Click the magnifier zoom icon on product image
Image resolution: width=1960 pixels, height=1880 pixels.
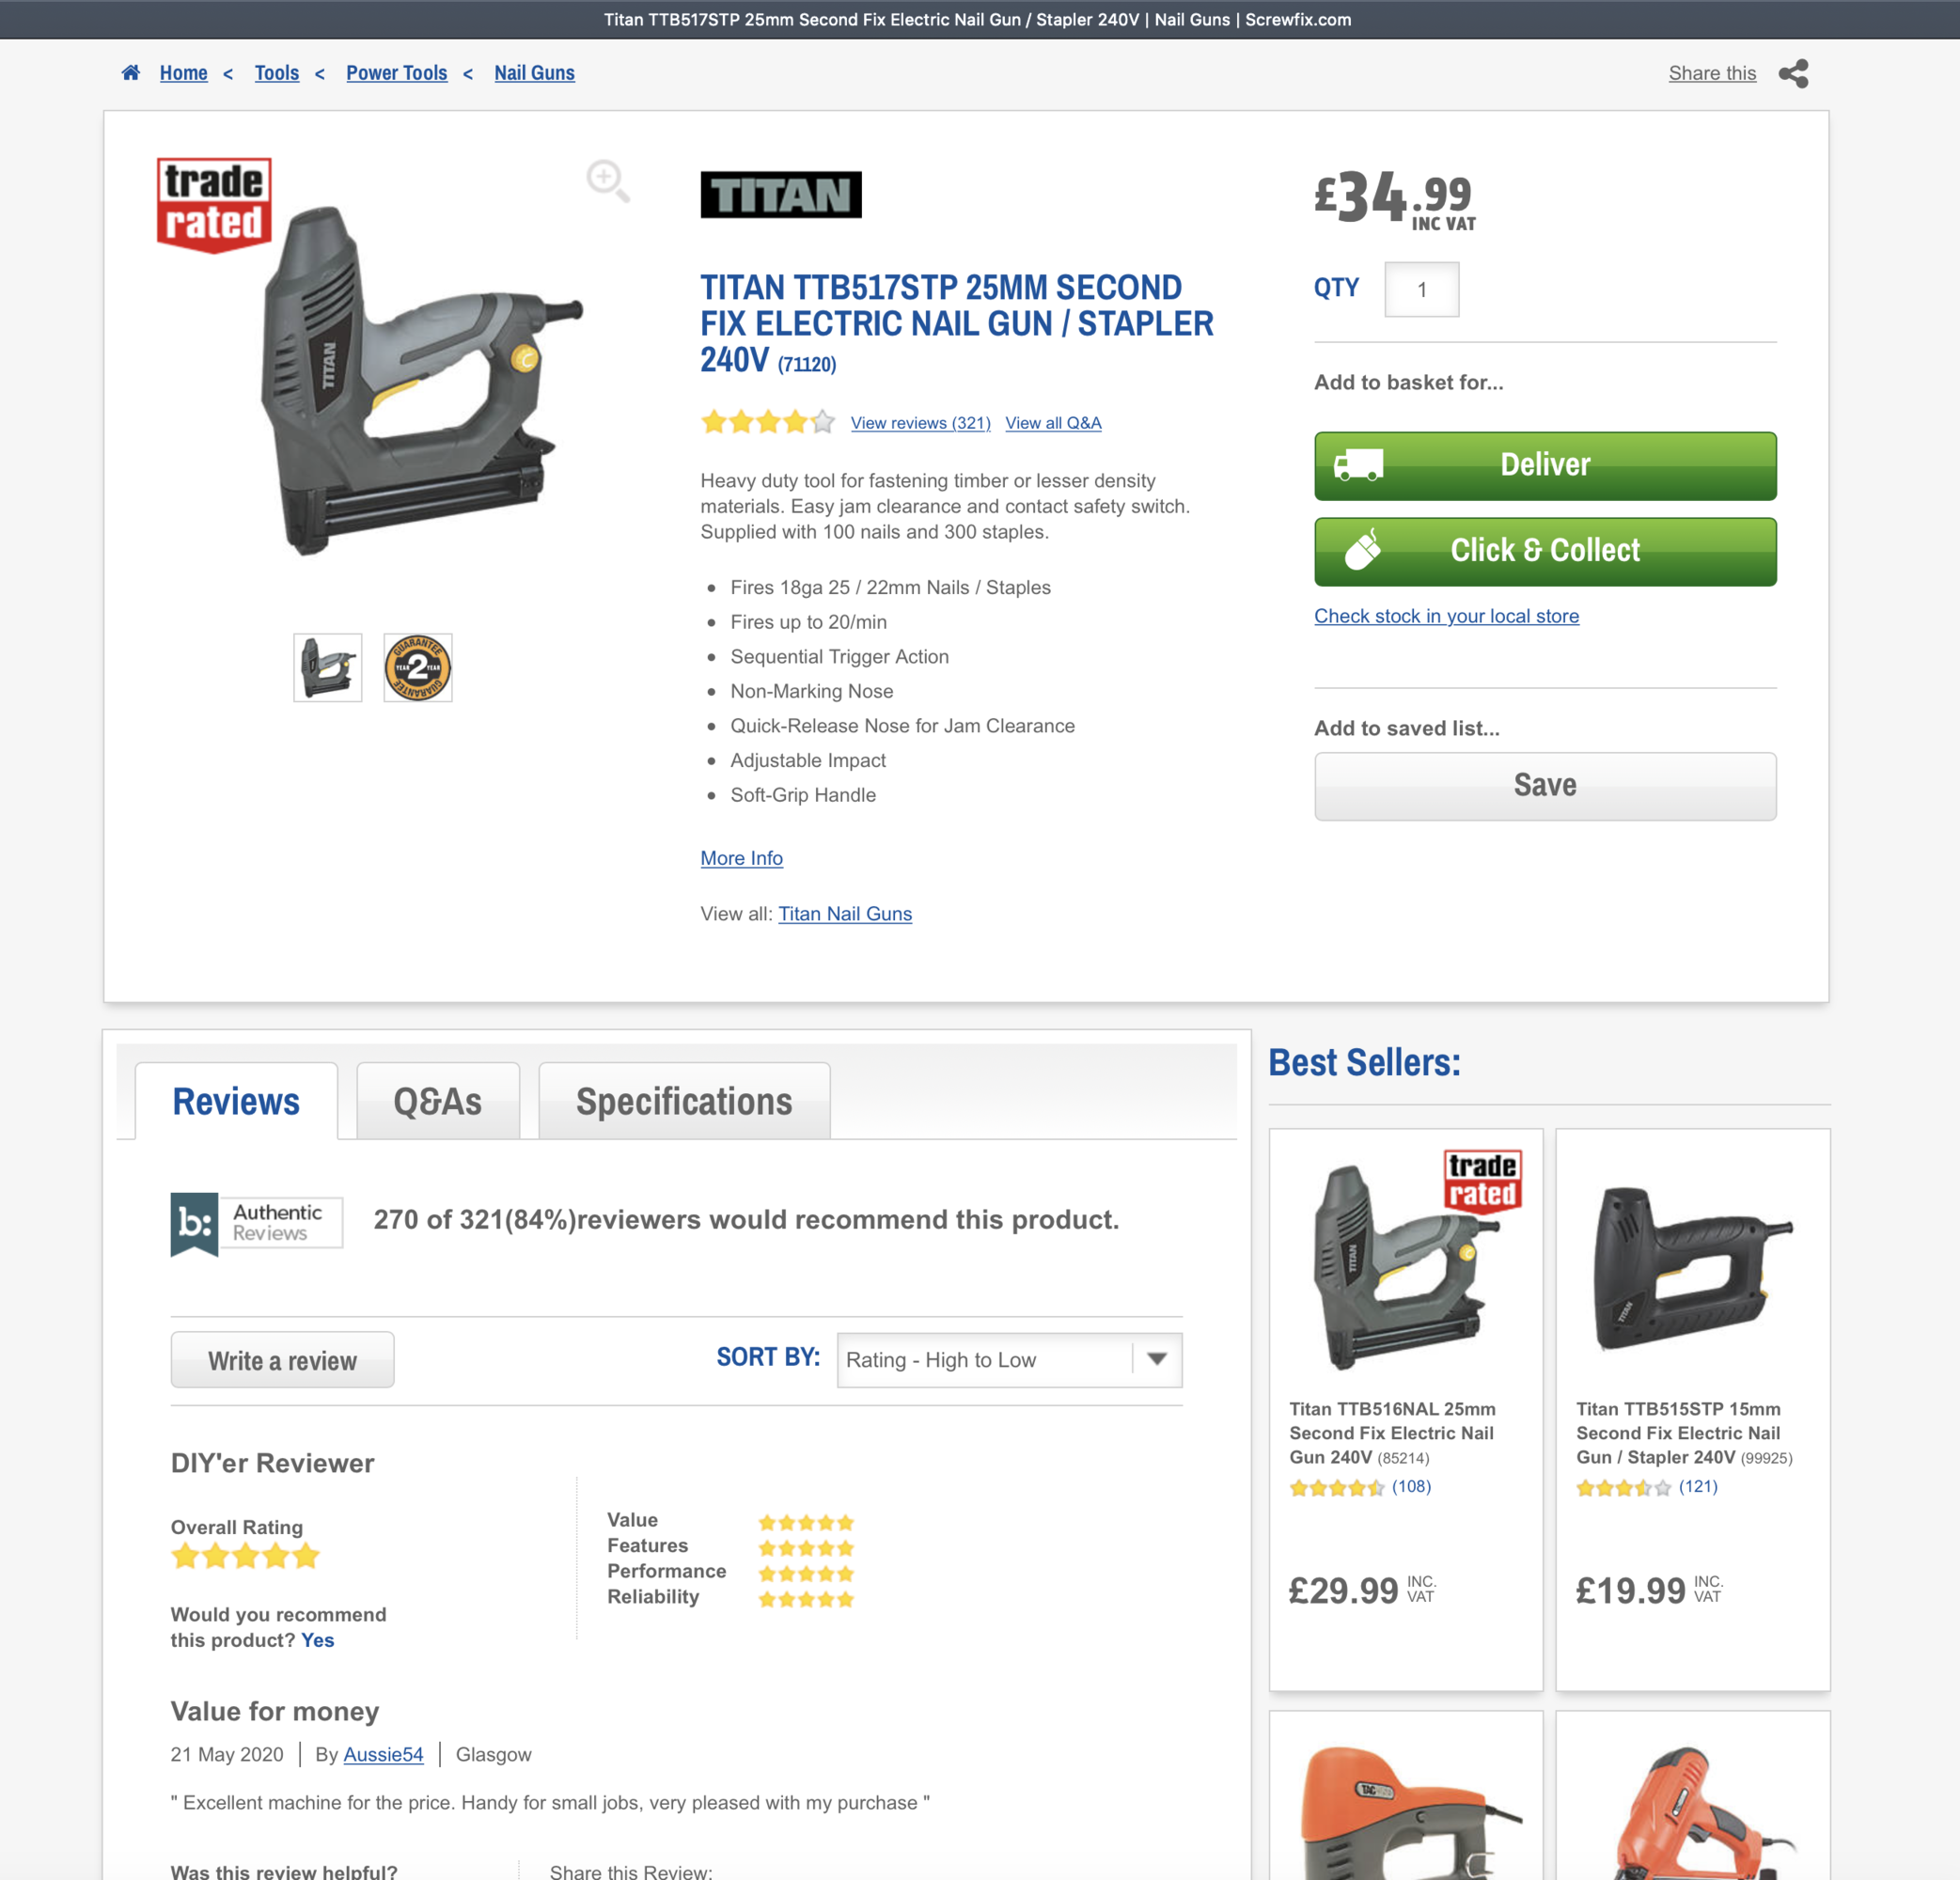click(x=607, y=181)
